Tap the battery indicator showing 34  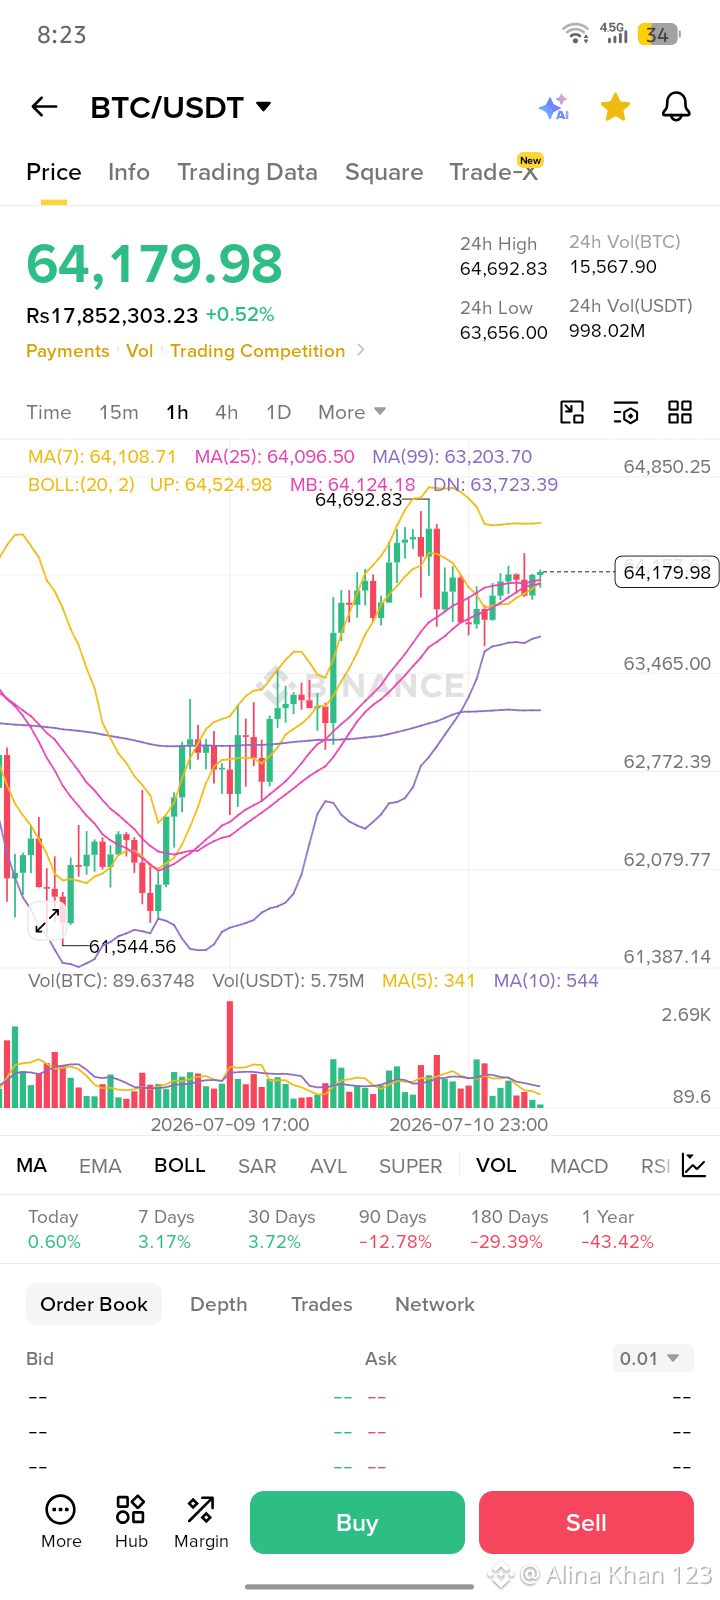point(658,34)
